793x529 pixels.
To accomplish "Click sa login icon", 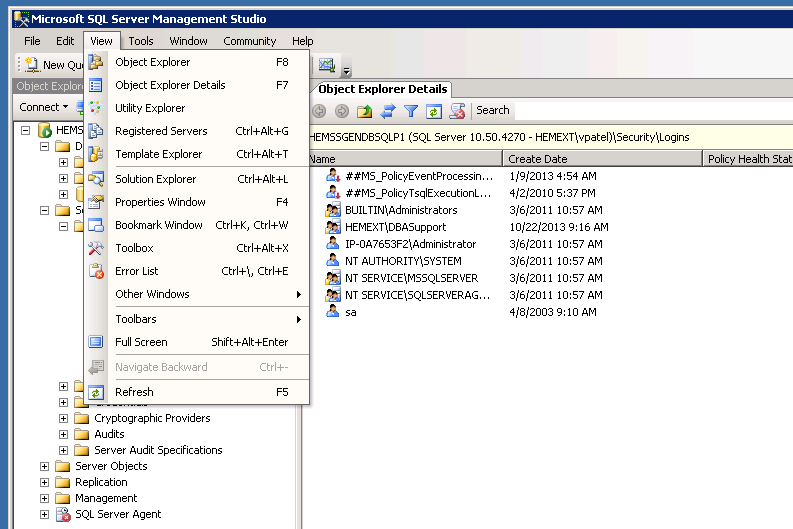I will click(x=332, y=312).
